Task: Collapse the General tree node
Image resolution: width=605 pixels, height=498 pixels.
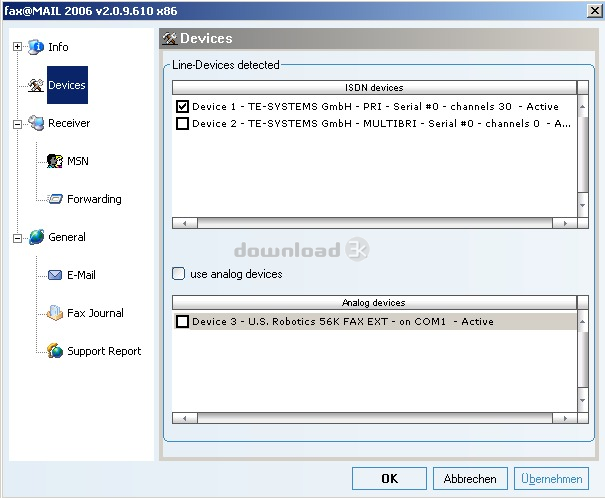Action: pyautogui.click(x=17, y=238)
